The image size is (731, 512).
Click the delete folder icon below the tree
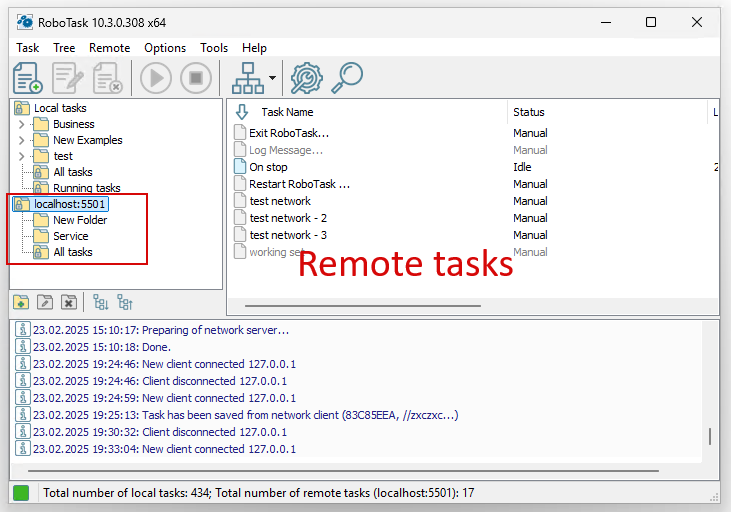coord(69,303)
